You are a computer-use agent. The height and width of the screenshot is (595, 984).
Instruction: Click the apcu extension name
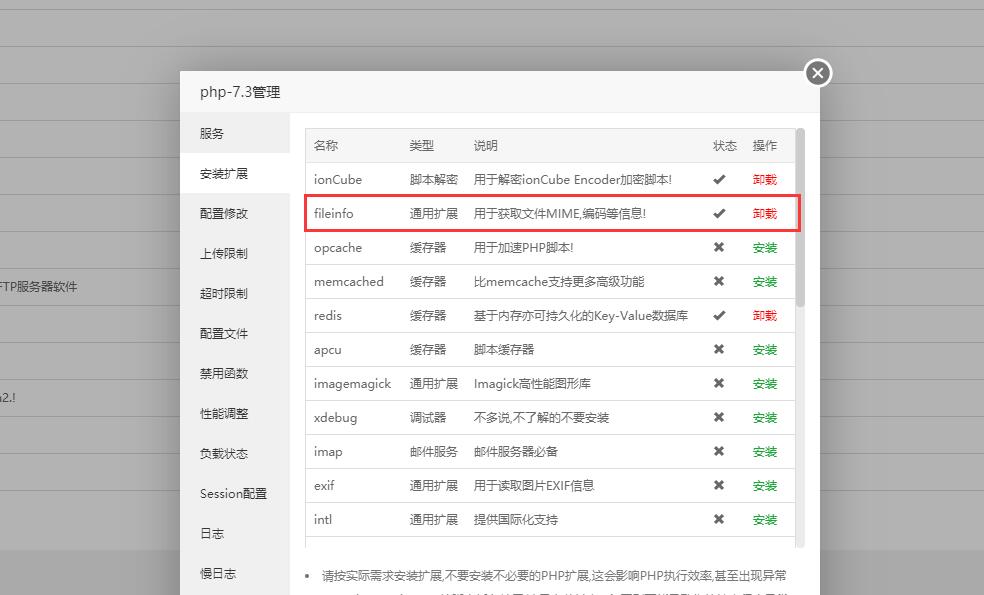[x=328, y=350]
